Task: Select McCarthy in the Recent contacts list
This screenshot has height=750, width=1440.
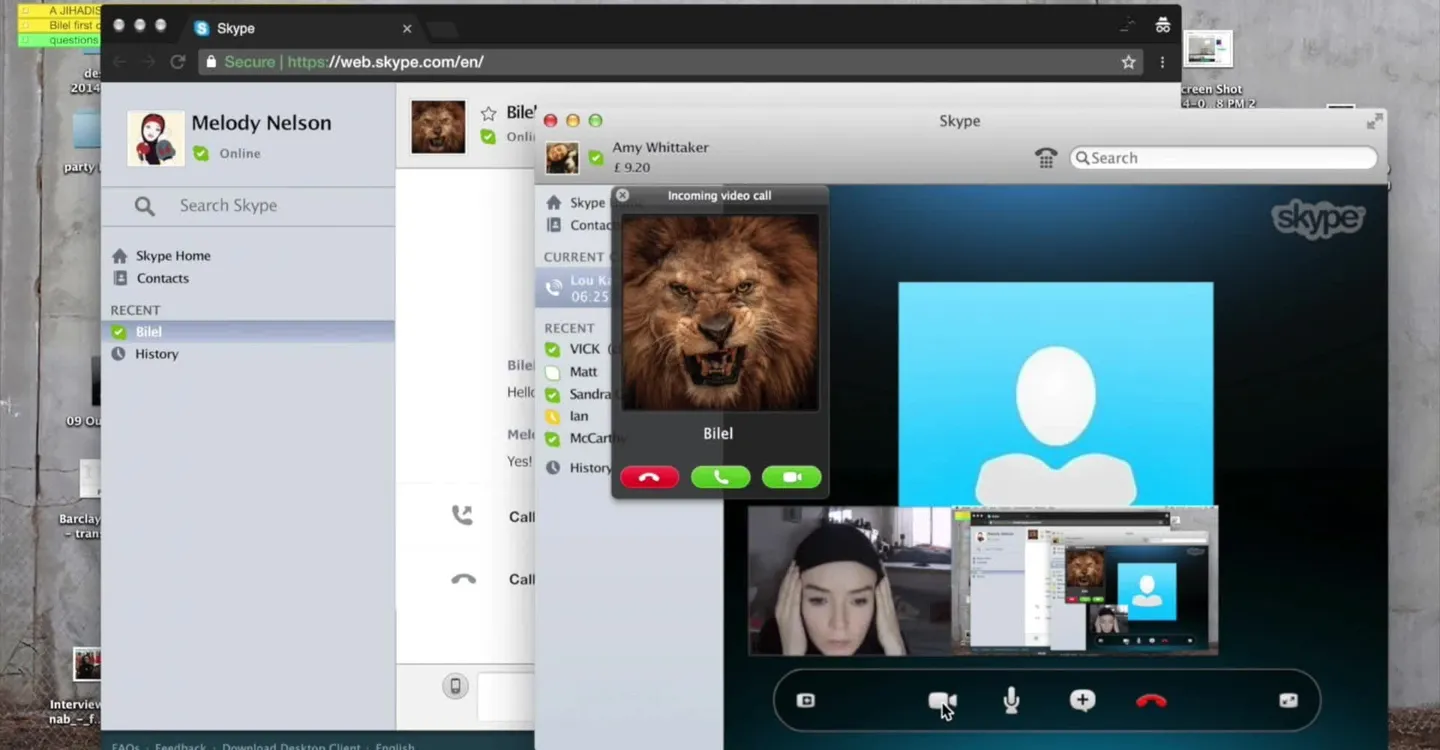Action: pos(597,438)
